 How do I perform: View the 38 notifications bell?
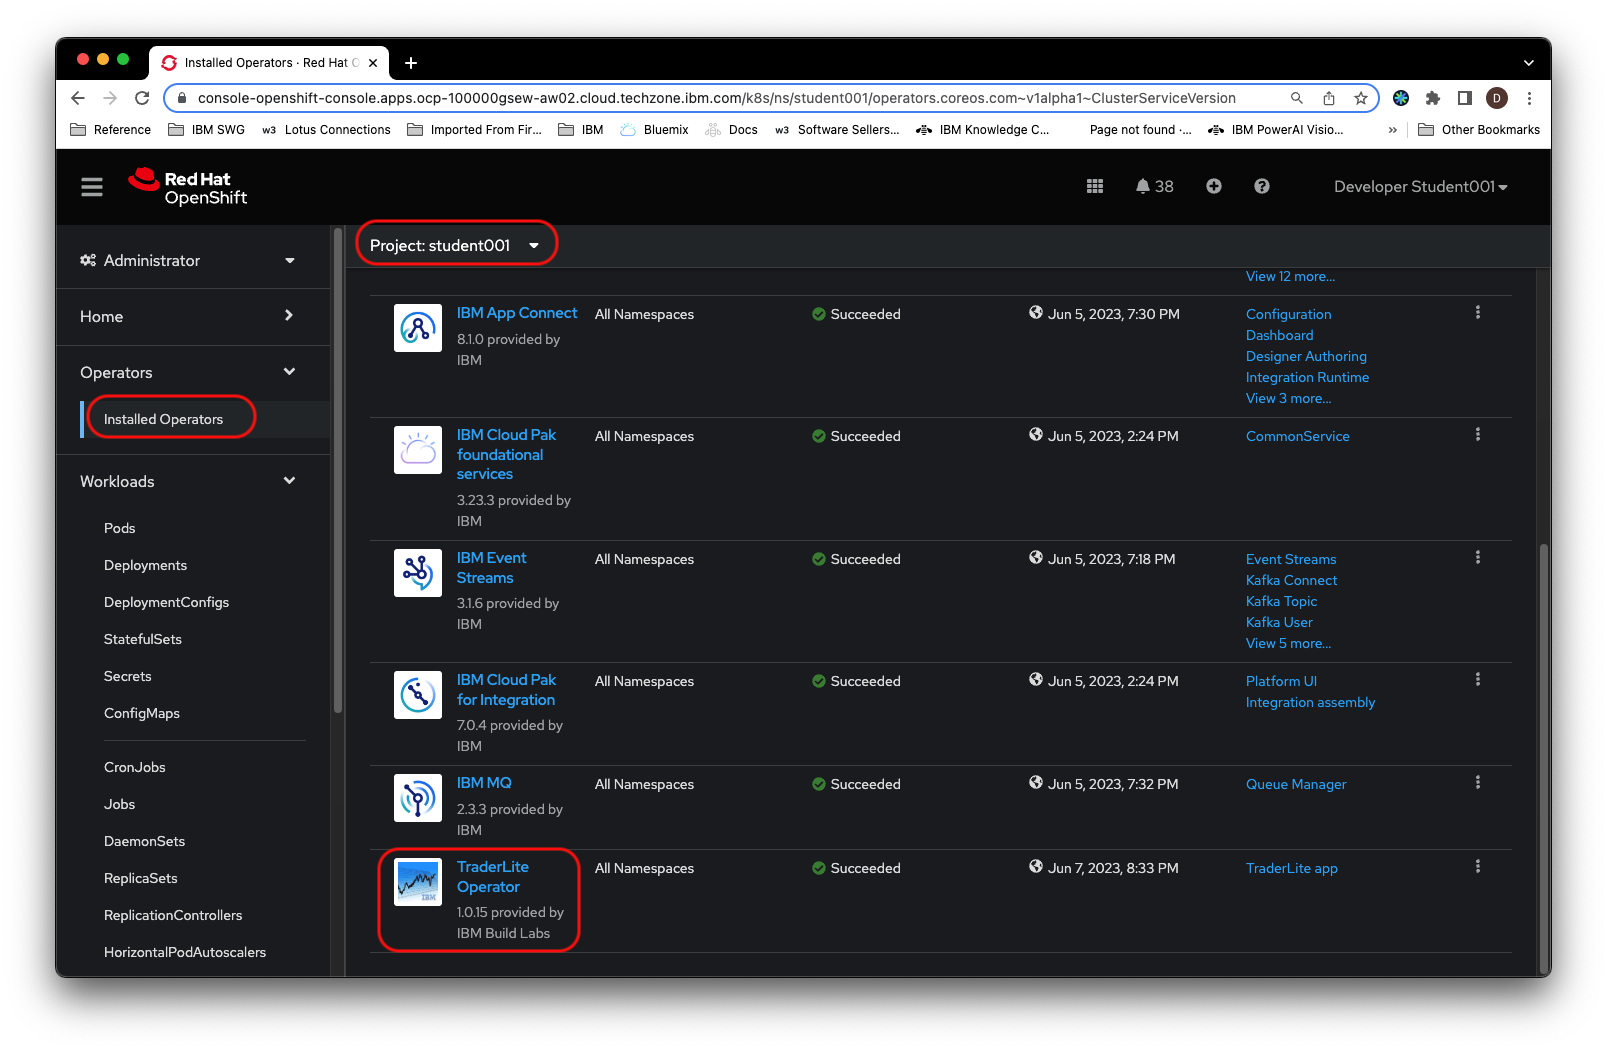pyautogui.click(x=1154, y=186)
